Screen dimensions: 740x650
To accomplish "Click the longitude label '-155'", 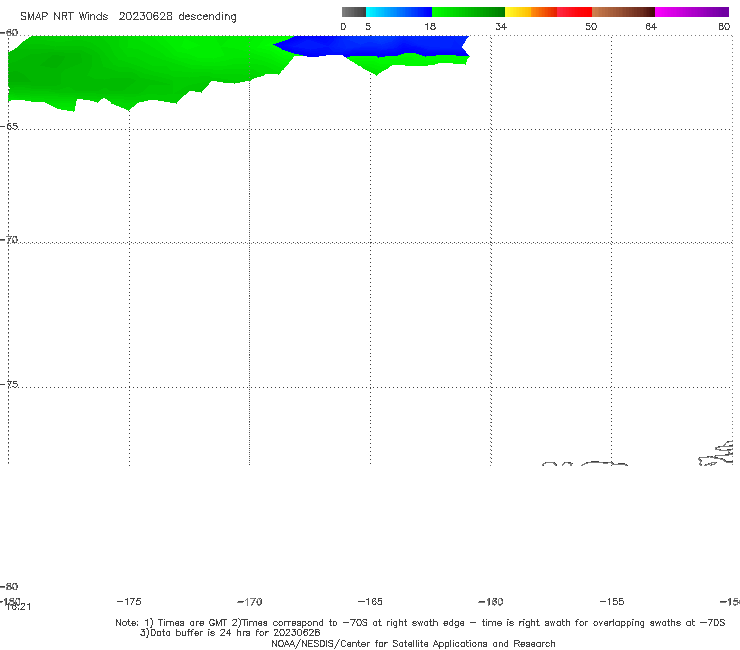I will coord(612,601).
